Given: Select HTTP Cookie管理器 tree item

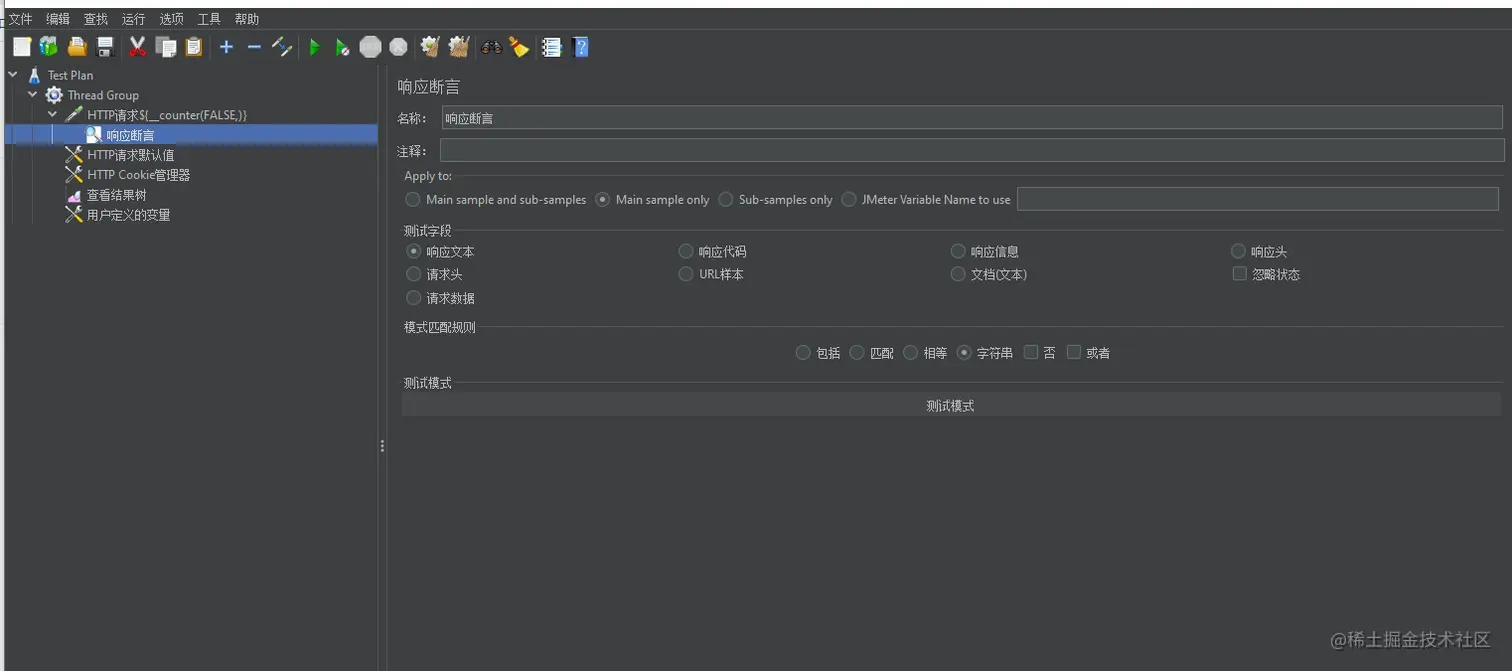Looking at the screenshot, I should [138, 175].
